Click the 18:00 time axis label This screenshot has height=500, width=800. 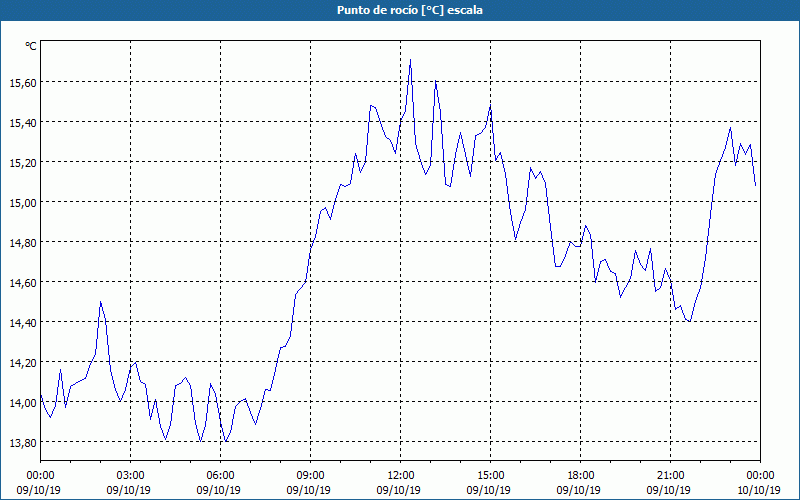click(x=581, y=476)
